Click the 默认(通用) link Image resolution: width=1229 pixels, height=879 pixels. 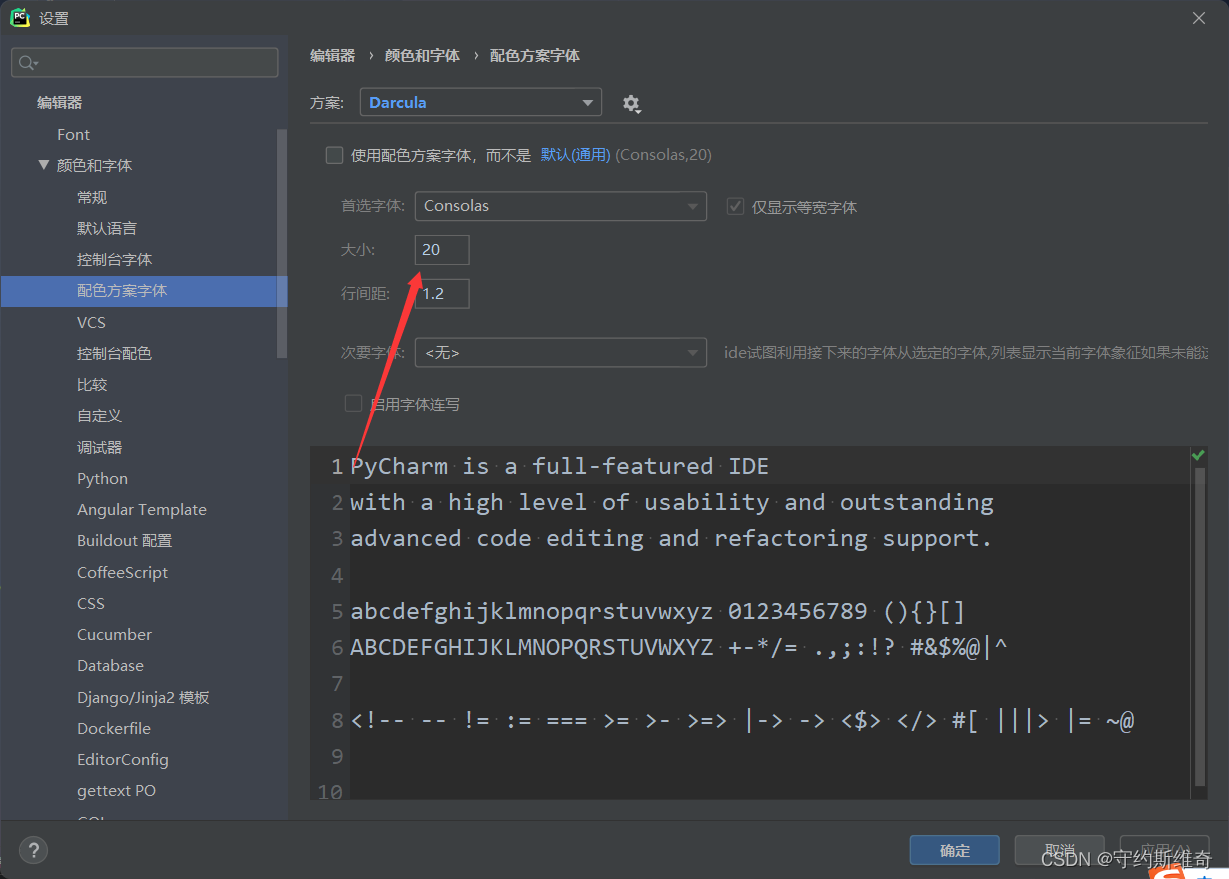tap(575, 155)
